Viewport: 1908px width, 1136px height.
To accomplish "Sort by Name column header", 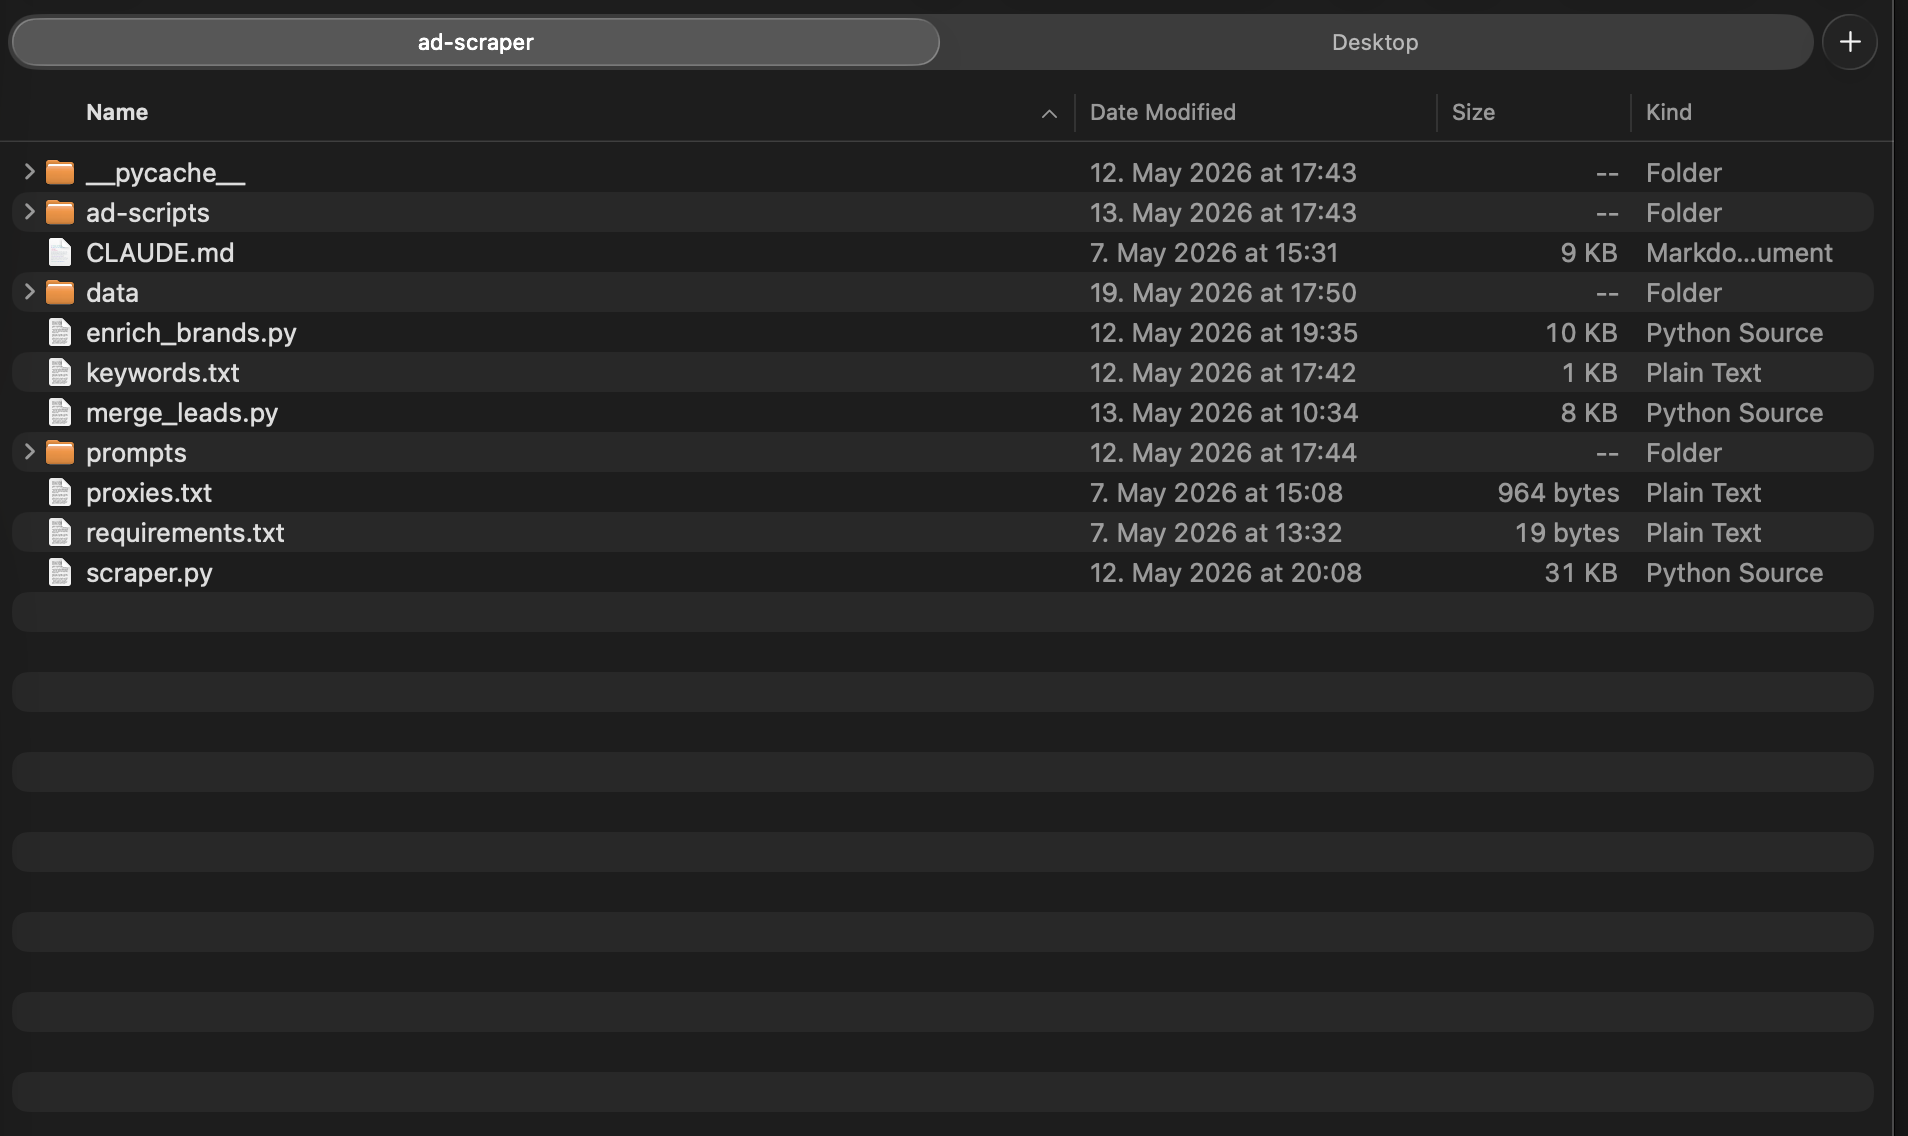I will tap(117, 112).
